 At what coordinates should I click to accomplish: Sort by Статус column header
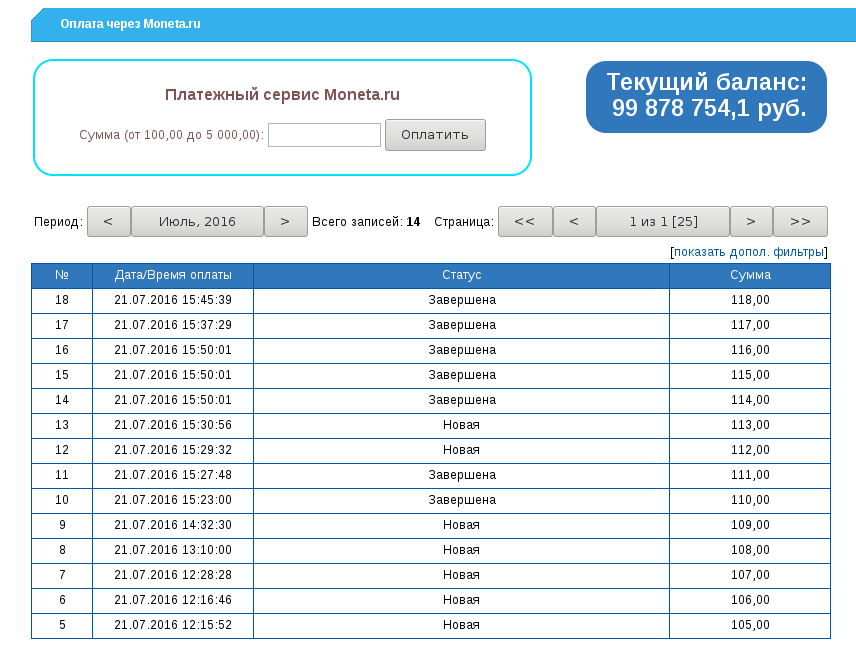coord(461,275)
